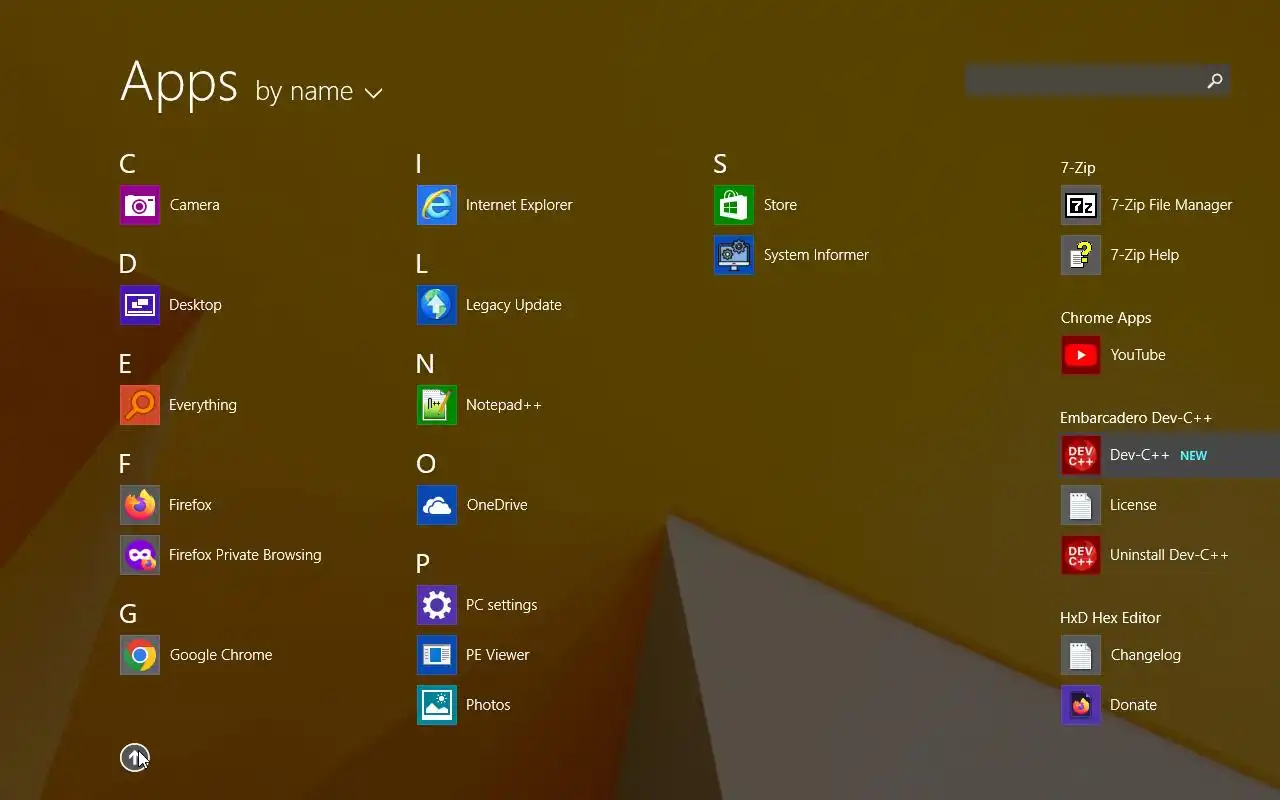The width and height of the screenshot is (1280, 800).
Task: Click the letter O group header
Action: 426,464
